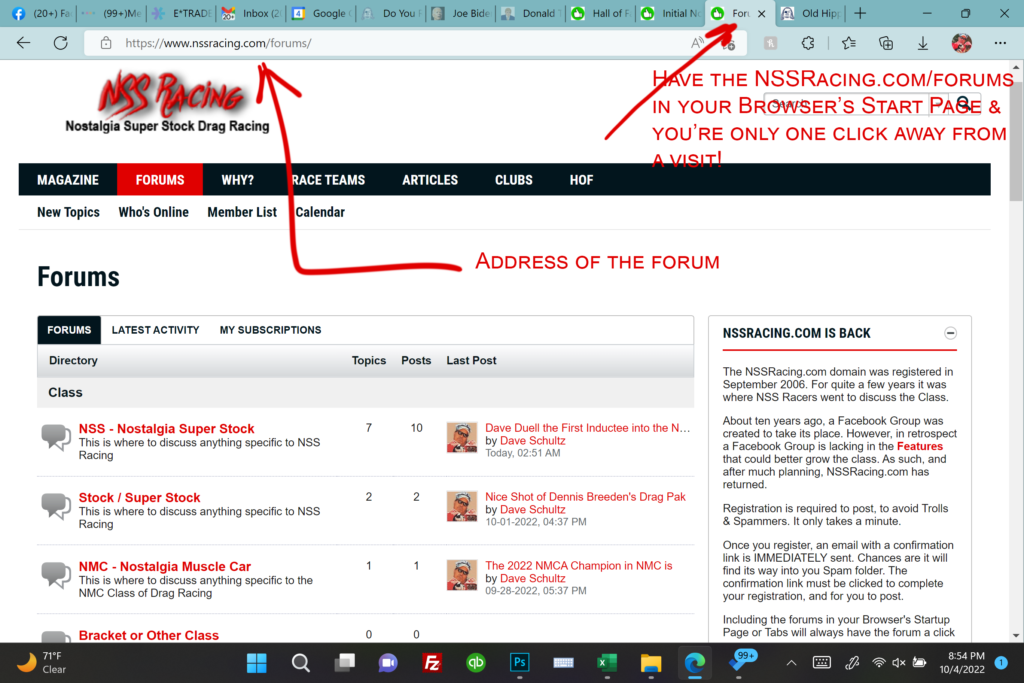
Task: Open the WHY? navigation item
Action: pos(237,180)
